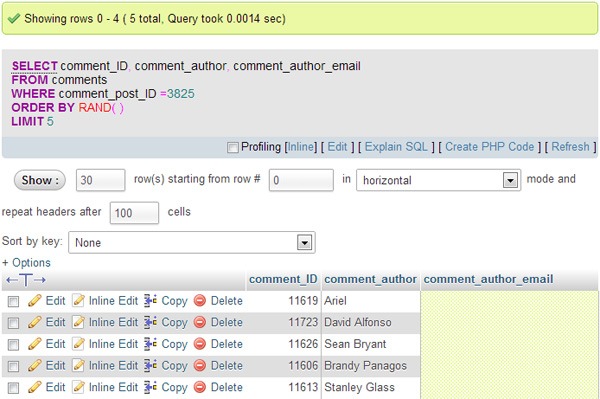600x399 pixels.
Task: Tick the checkbox for row 11613 Stanley Glass
Action: pyautogui.click(x=13, y=388)
